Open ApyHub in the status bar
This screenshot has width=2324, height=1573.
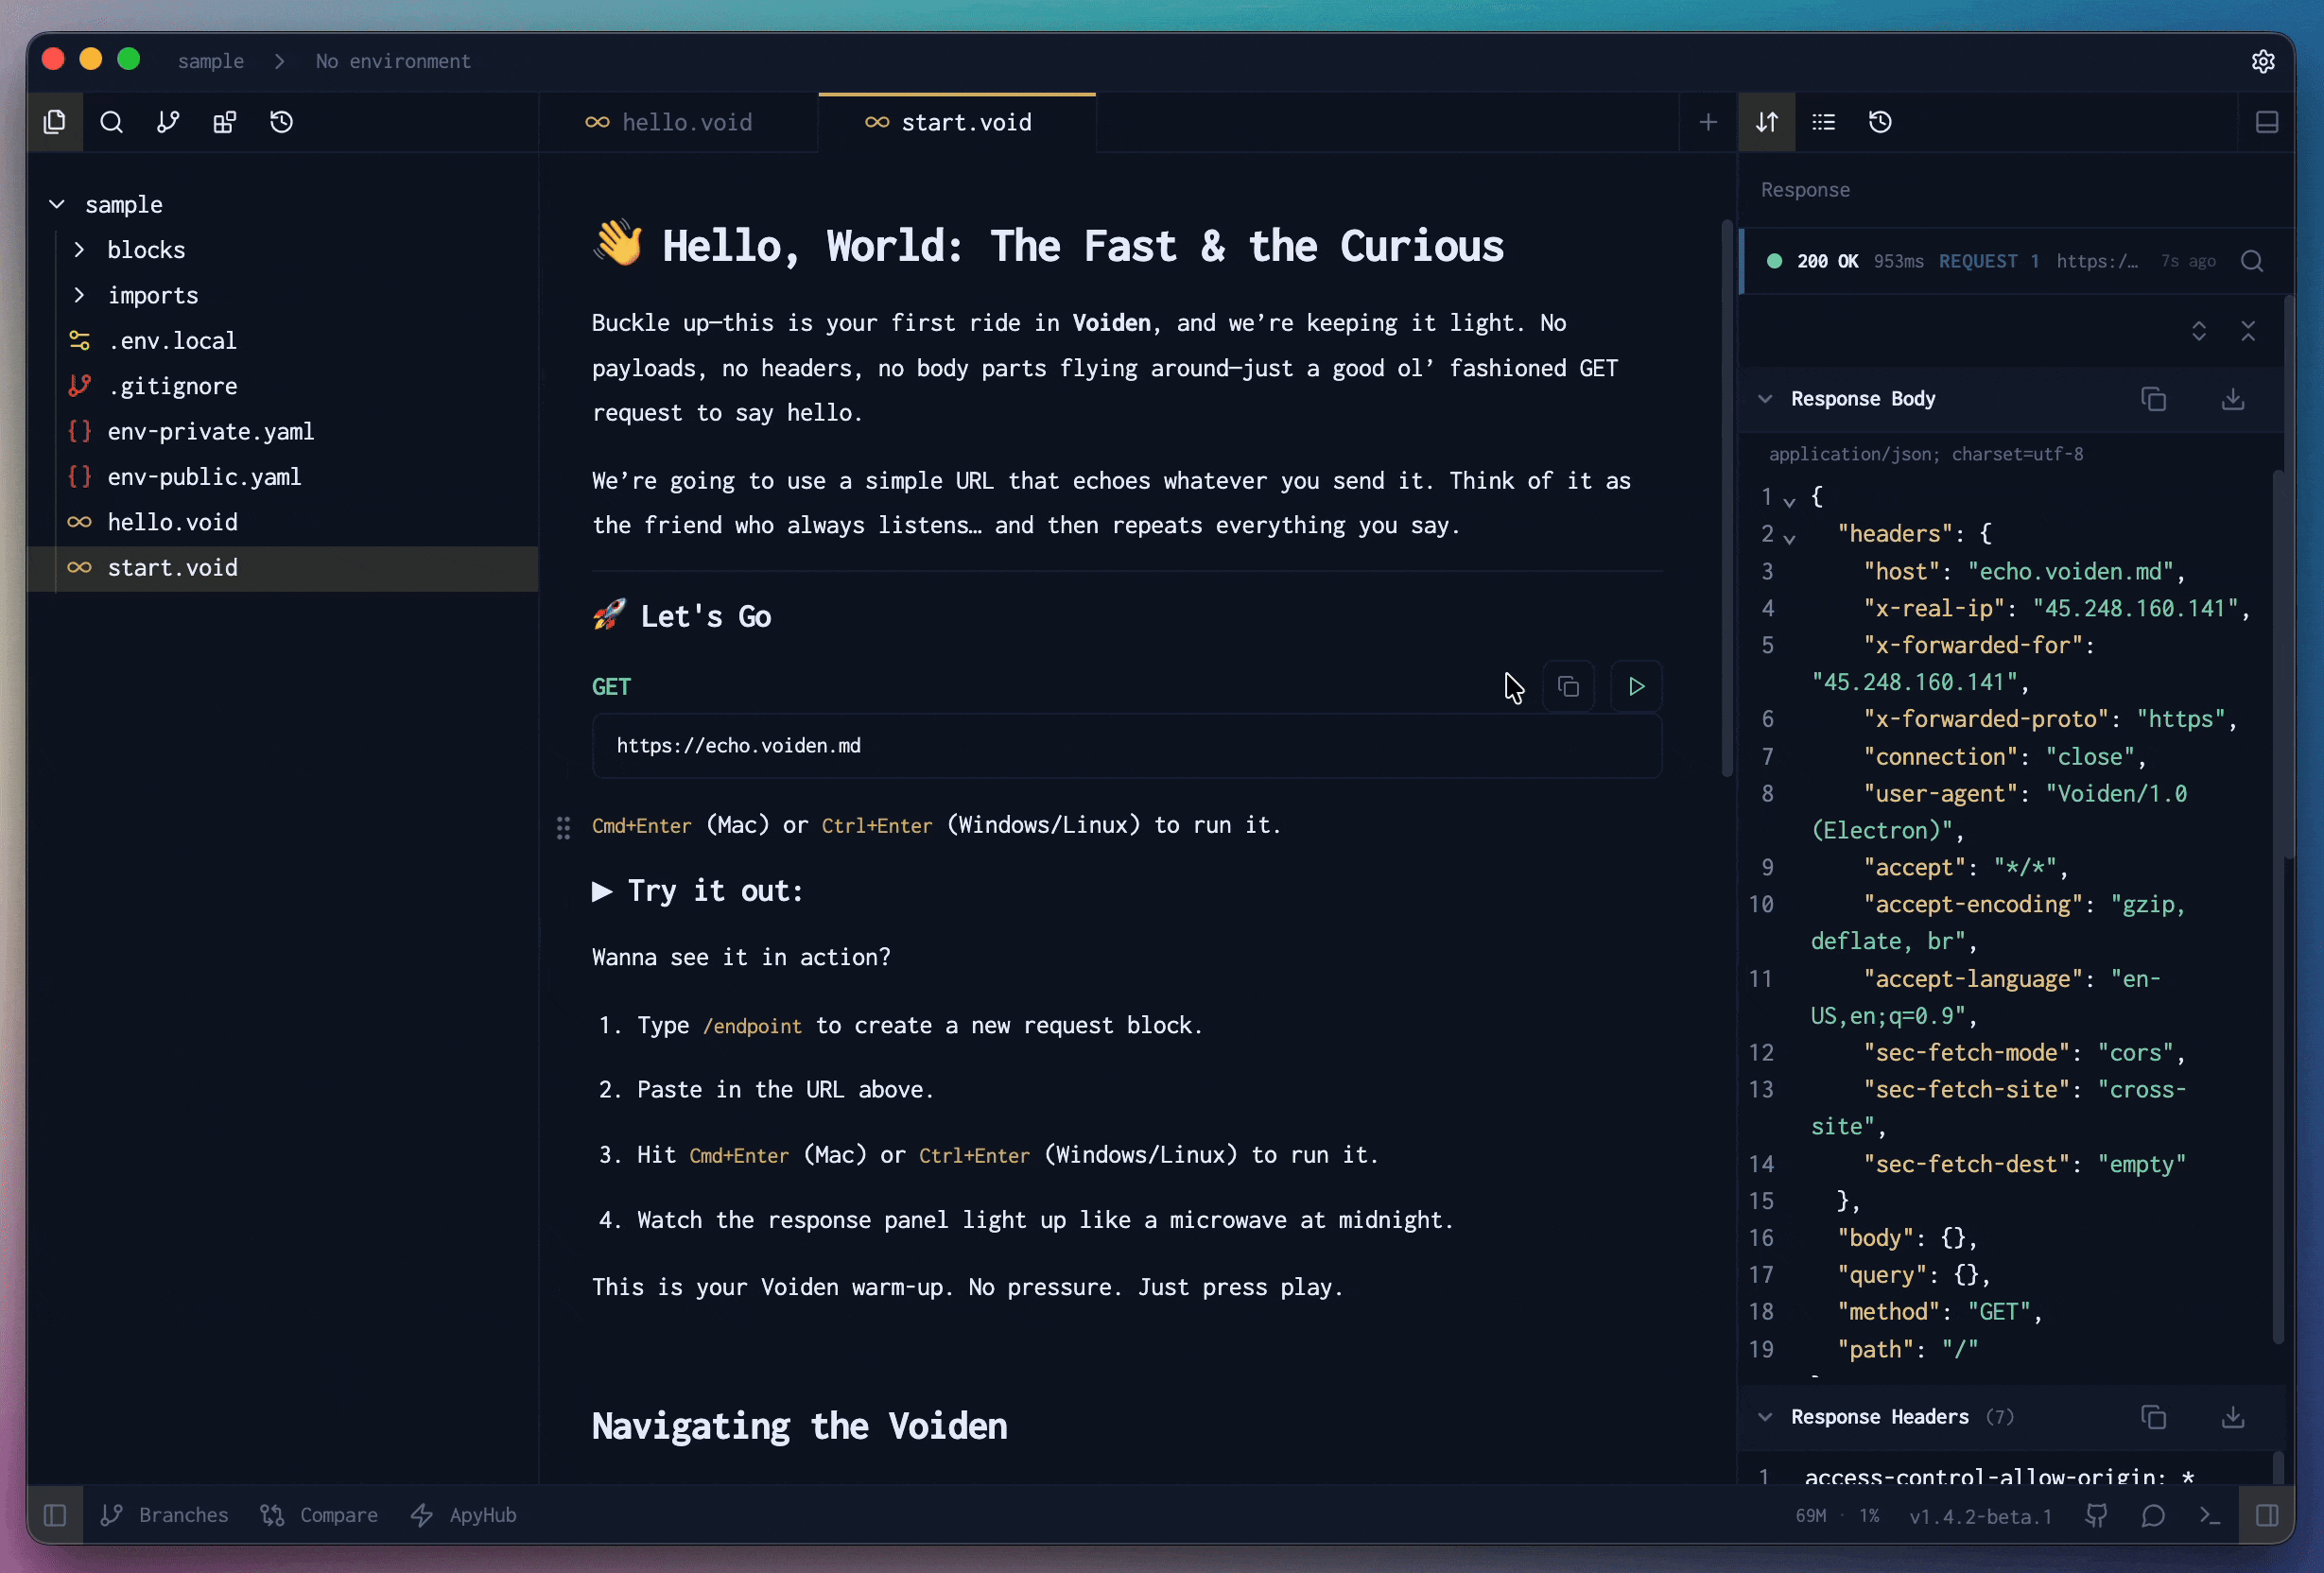pos(464,1515)
